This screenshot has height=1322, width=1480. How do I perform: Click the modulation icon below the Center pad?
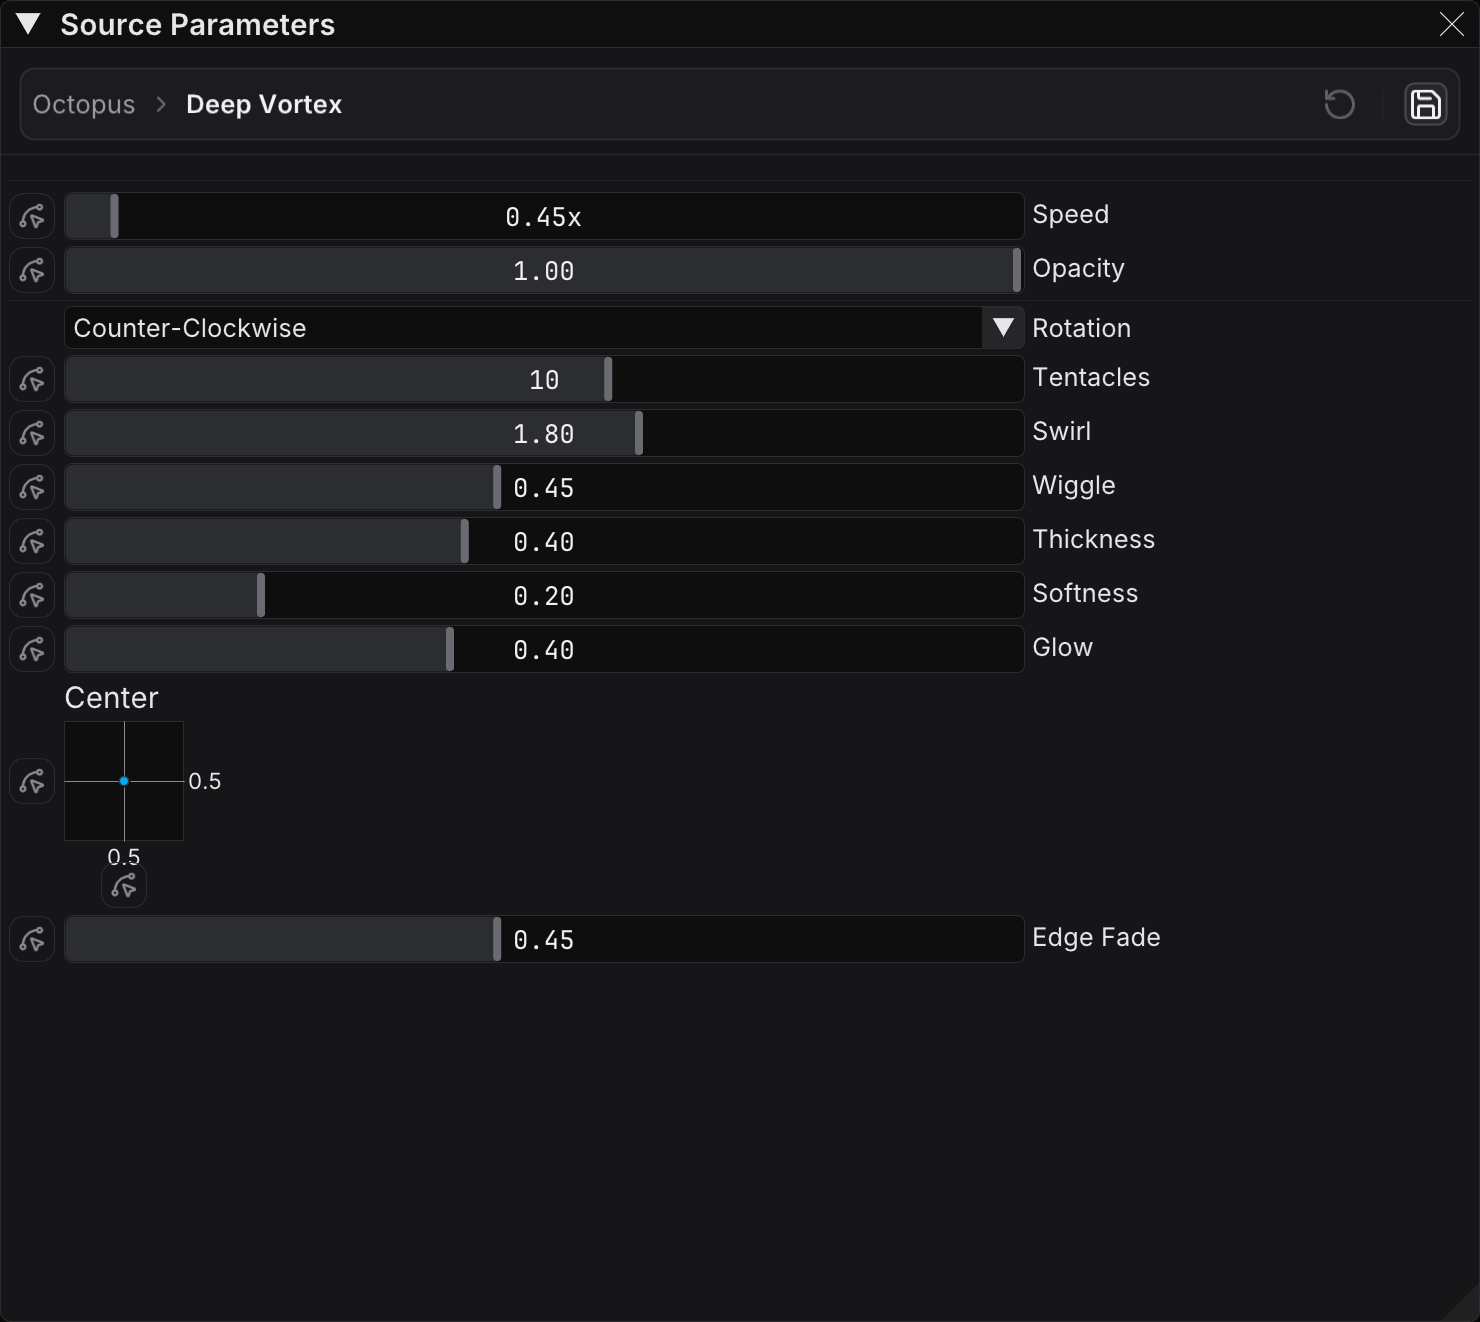124,886
